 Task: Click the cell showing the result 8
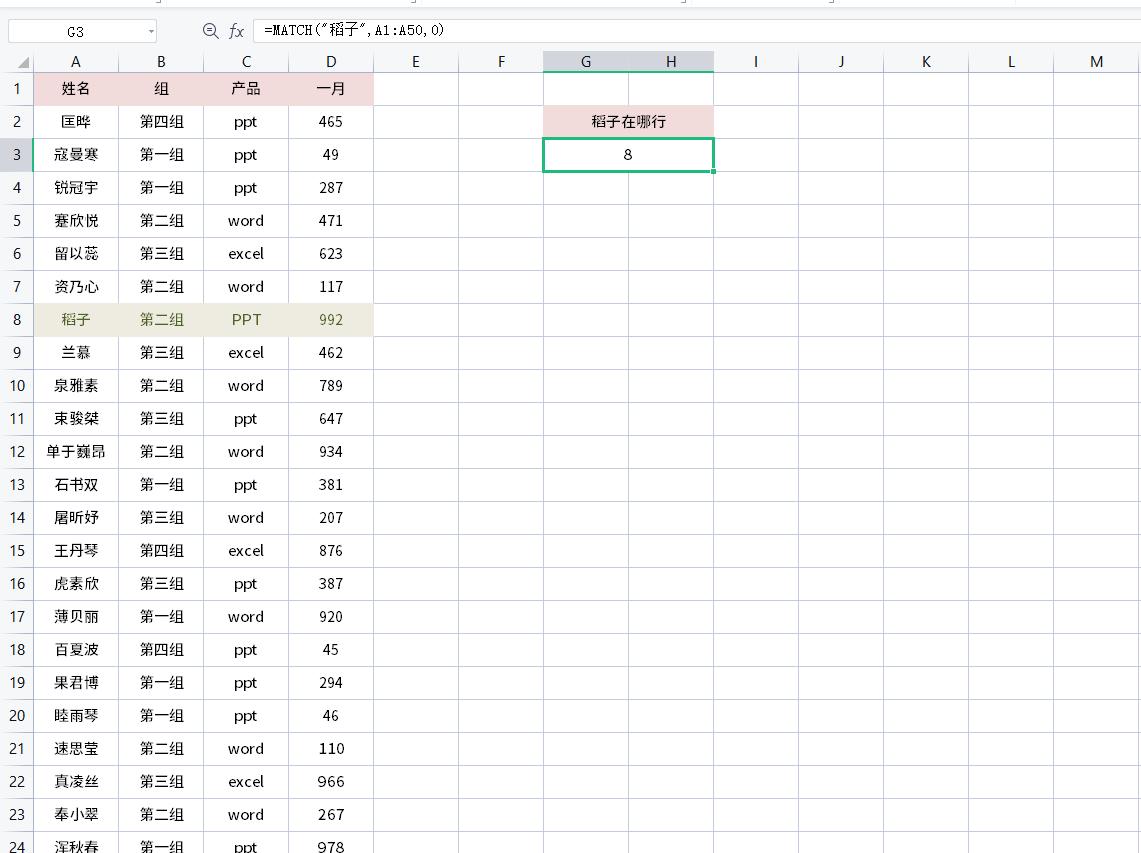pos(628,155)
